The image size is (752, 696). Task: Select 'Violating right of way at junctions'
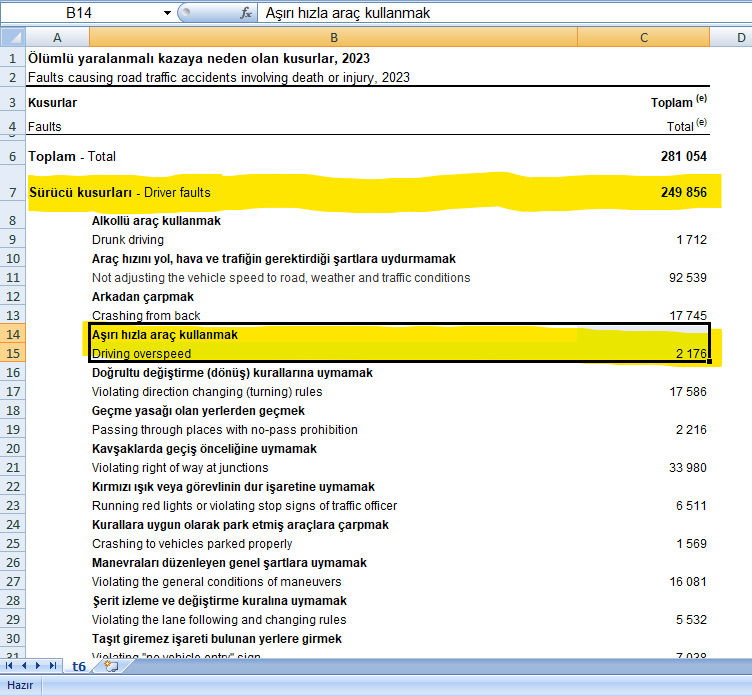click(180, 468)
